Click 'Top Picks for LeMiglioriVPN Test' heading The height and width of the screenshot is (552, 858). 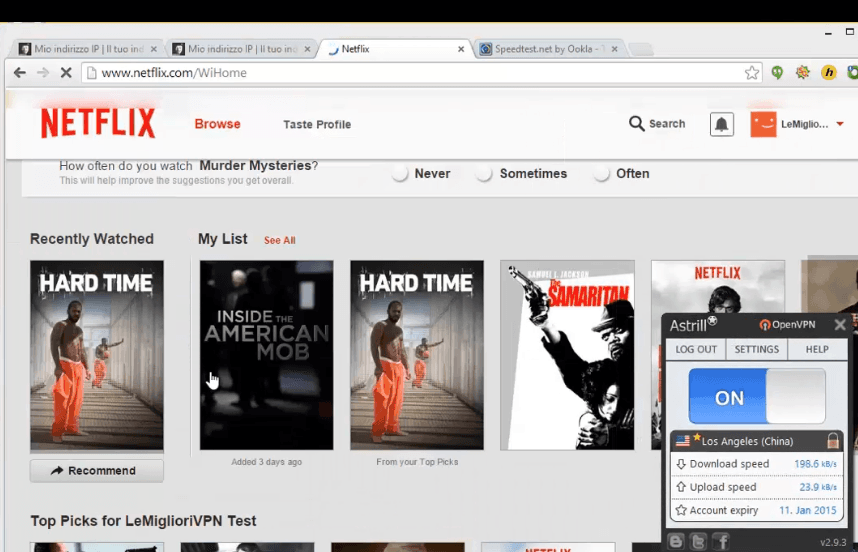[143, 520]
